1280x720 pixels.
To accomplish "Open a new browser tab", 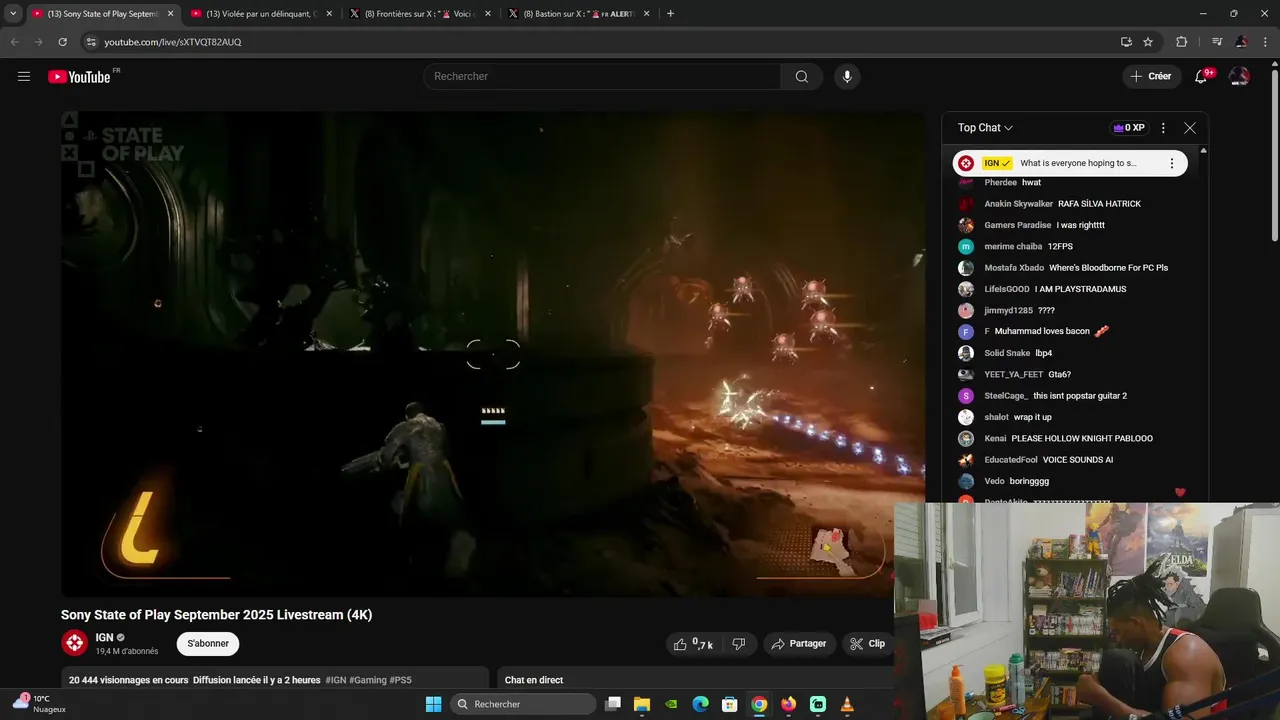I will [x=670, y=14].
